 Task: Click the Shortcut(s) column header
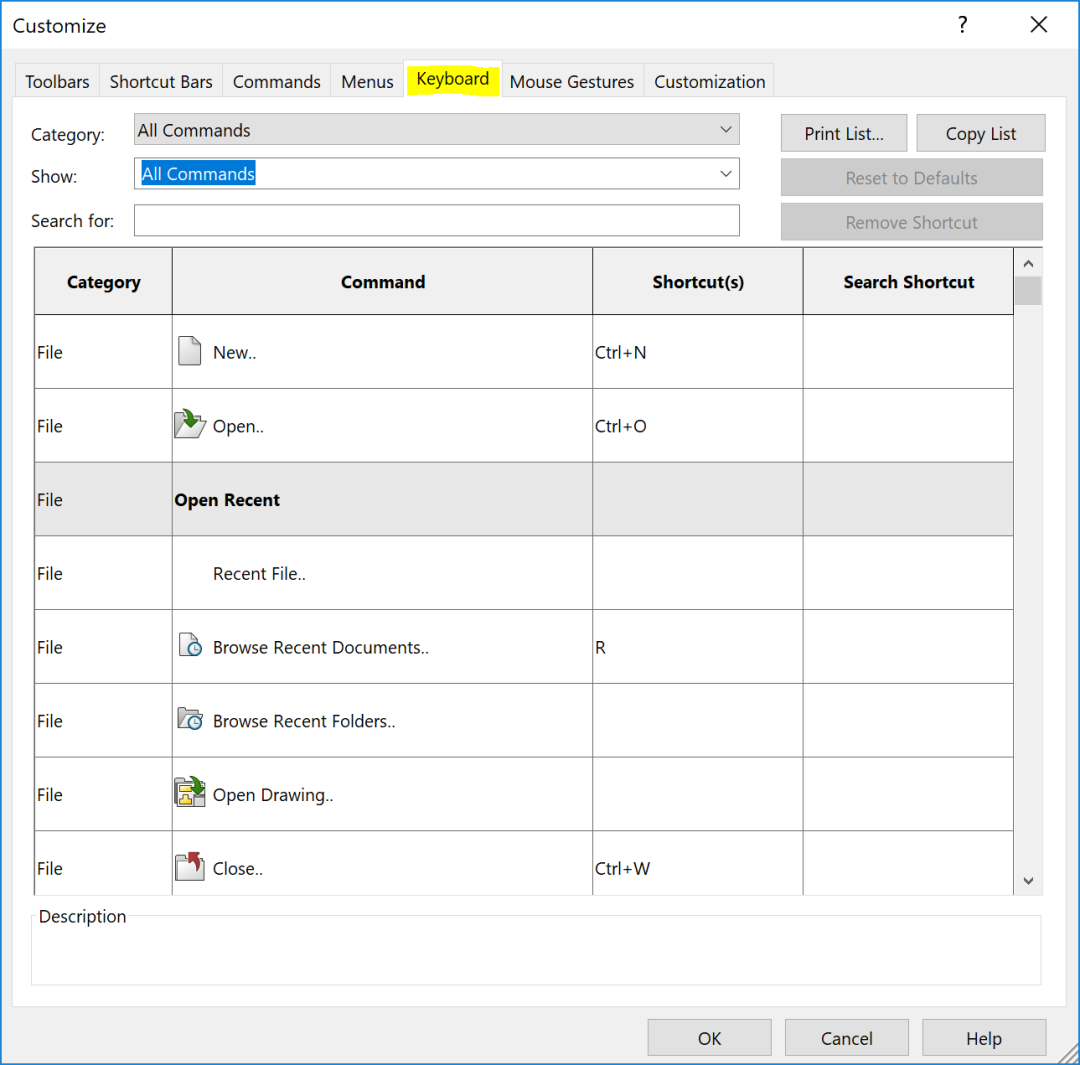pos(698,282)
